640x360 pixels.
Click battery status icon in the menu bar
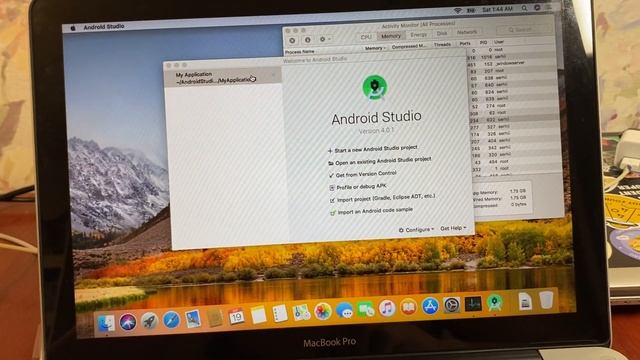471,10
